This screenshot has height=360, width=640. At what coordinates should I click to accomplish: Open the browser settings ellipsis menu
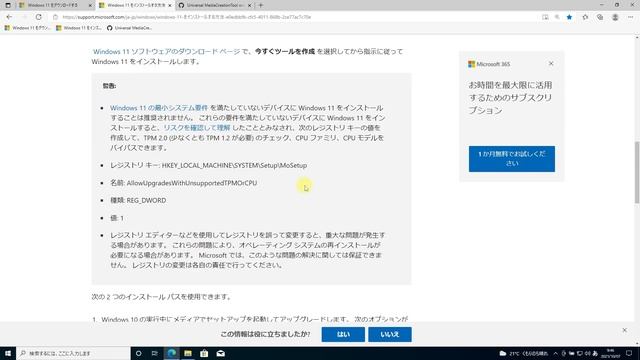[630, 17]
